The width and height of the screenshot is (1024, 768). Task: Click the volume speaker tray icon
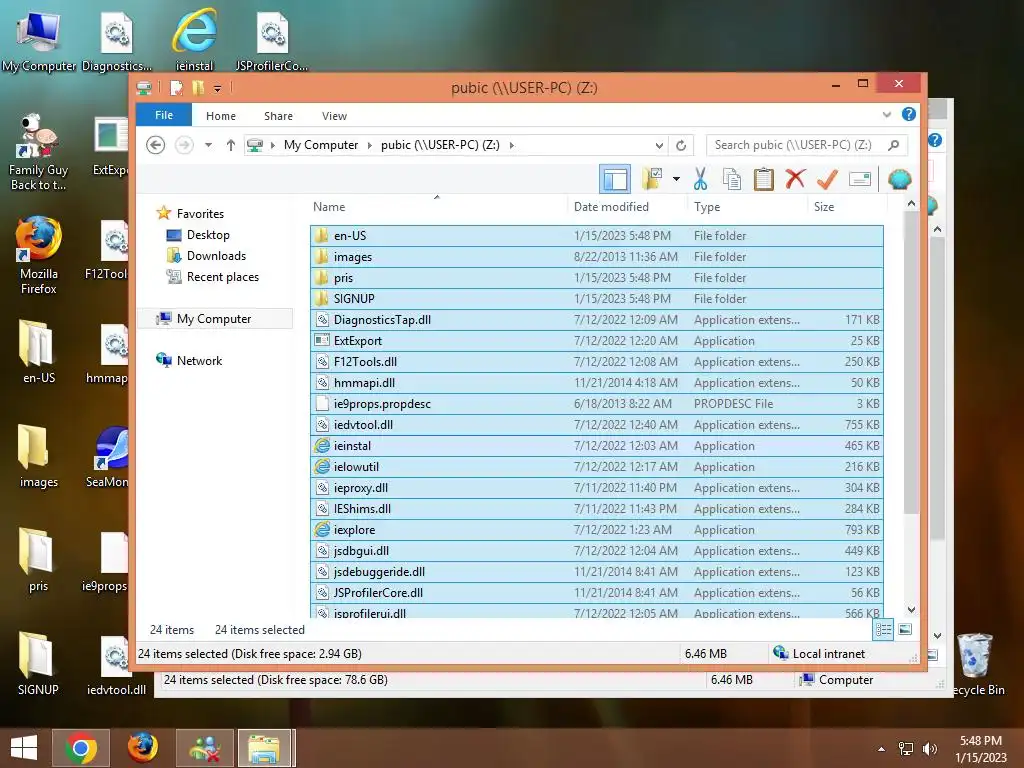(929, 749)
